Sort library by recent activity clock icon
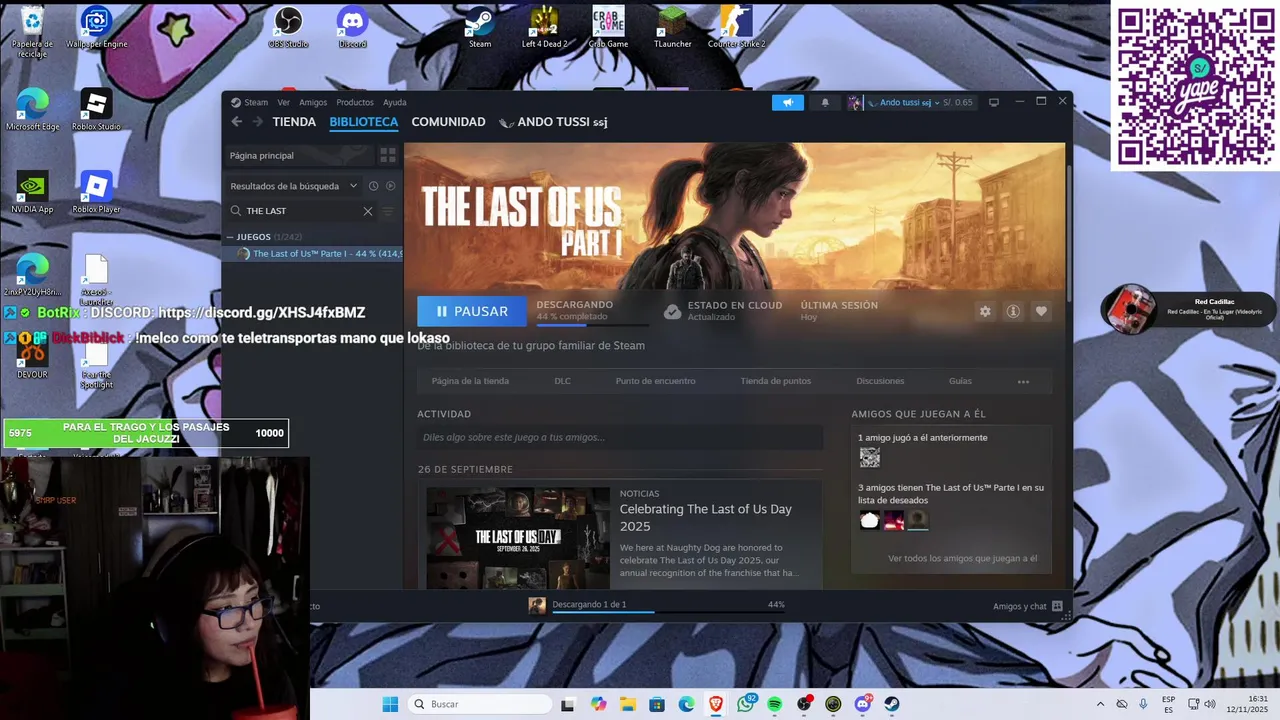 click(x=373, y=186)
